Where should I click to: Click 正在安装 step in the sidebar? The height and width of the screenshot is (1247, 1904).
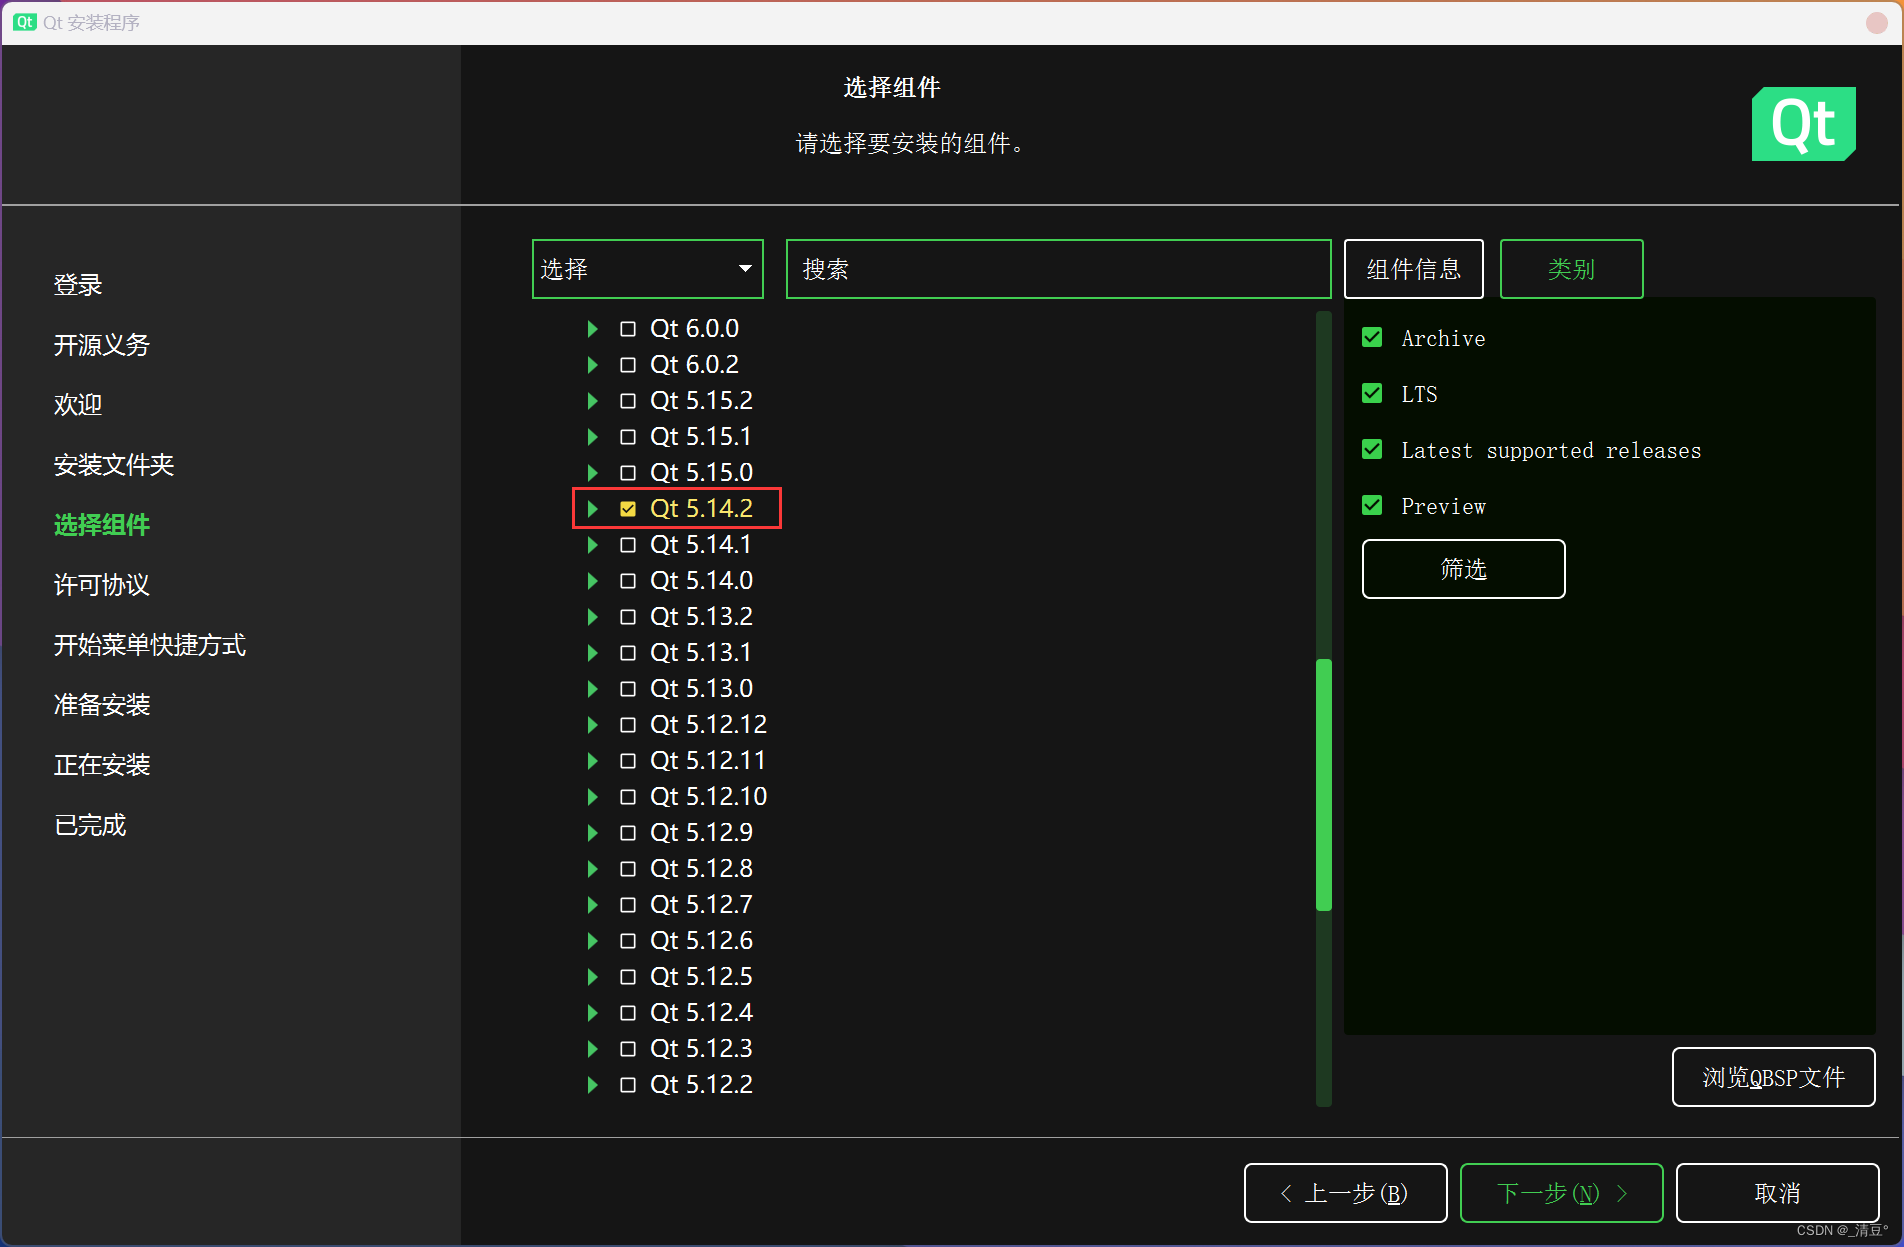(102, 765)
